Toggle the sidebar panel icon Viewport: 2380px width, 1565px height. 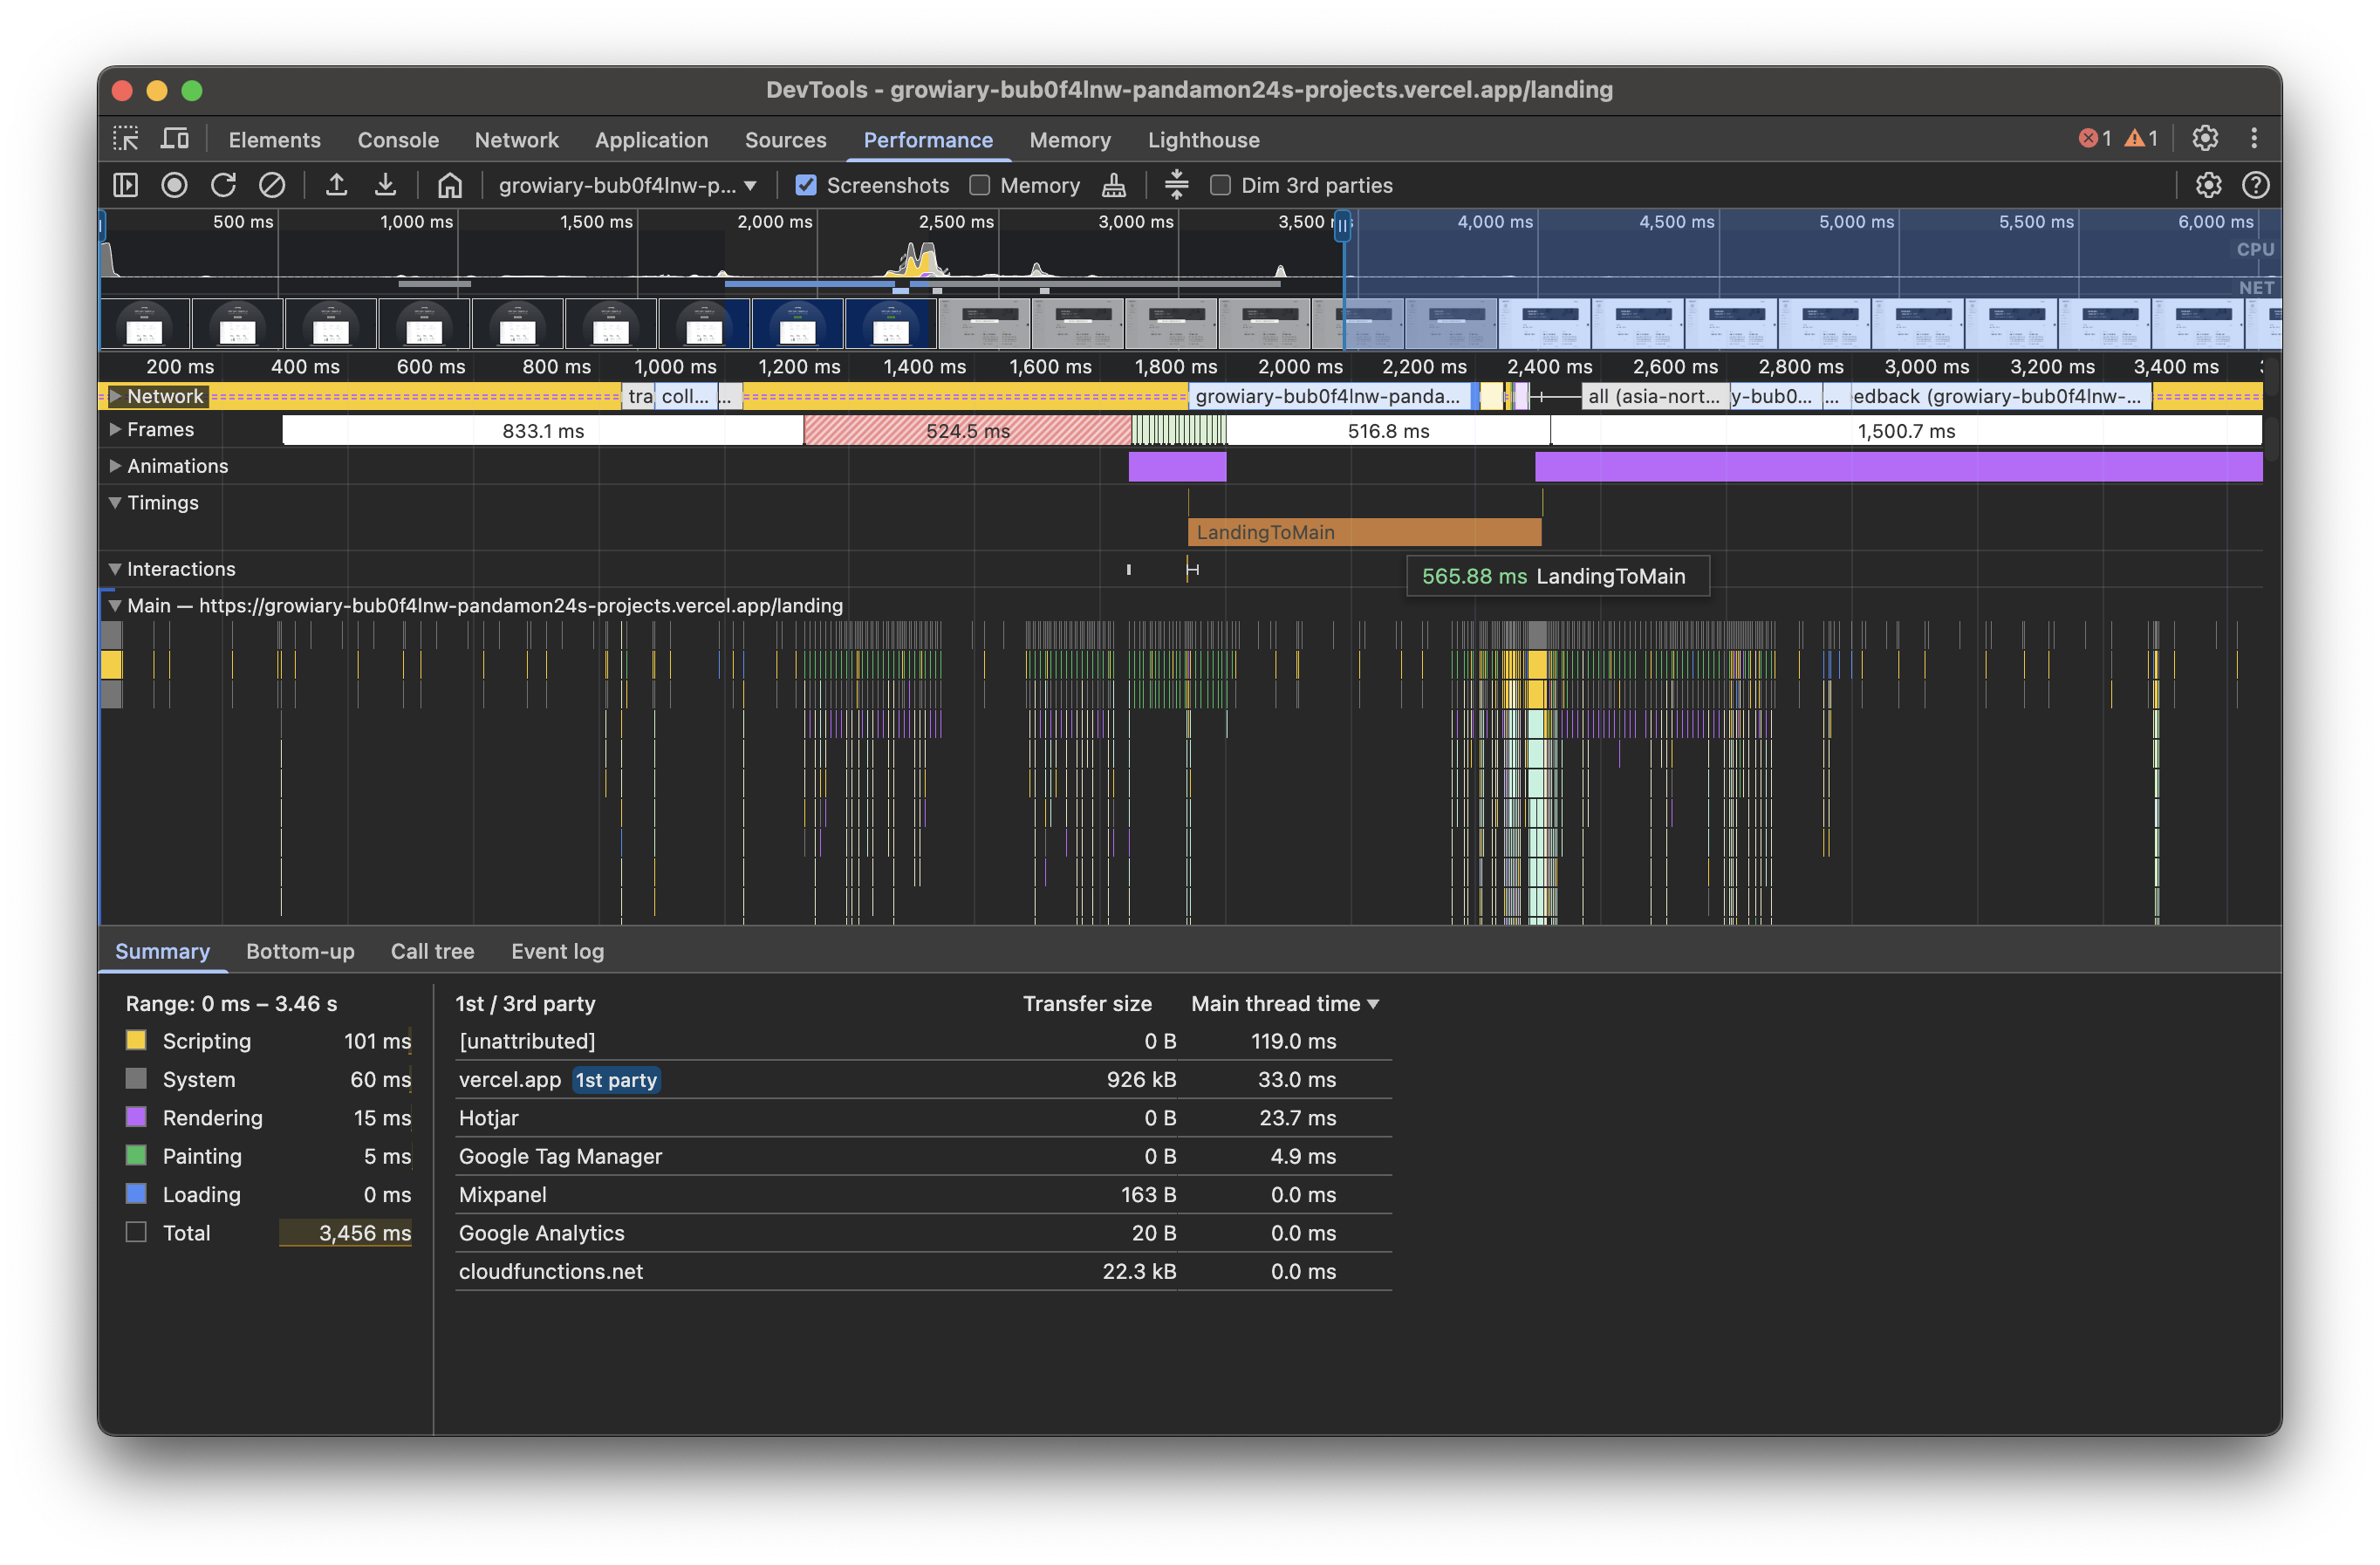pos(126,185)
